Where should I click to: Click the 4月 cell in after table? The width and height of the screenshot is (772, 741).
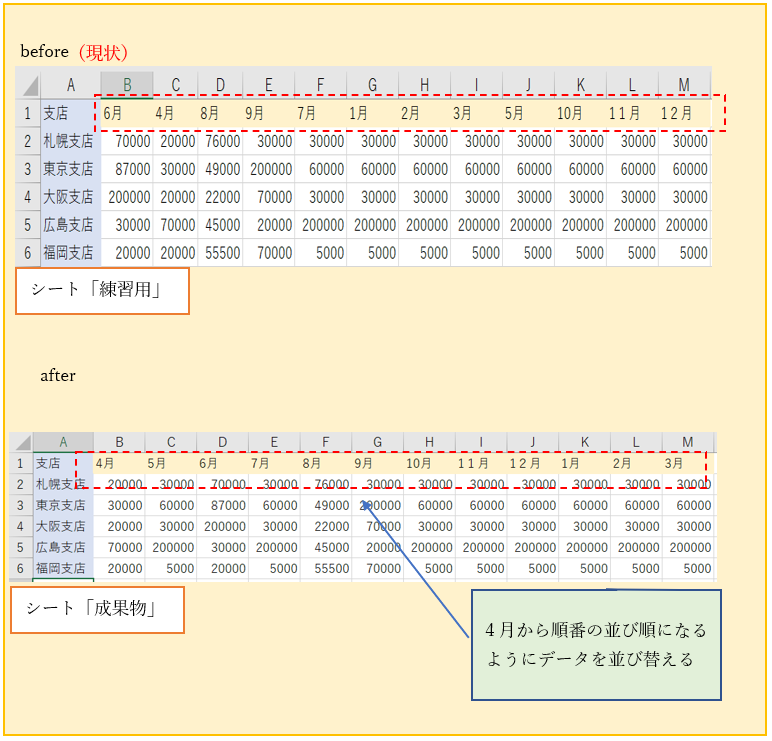(x=119, y=463)
